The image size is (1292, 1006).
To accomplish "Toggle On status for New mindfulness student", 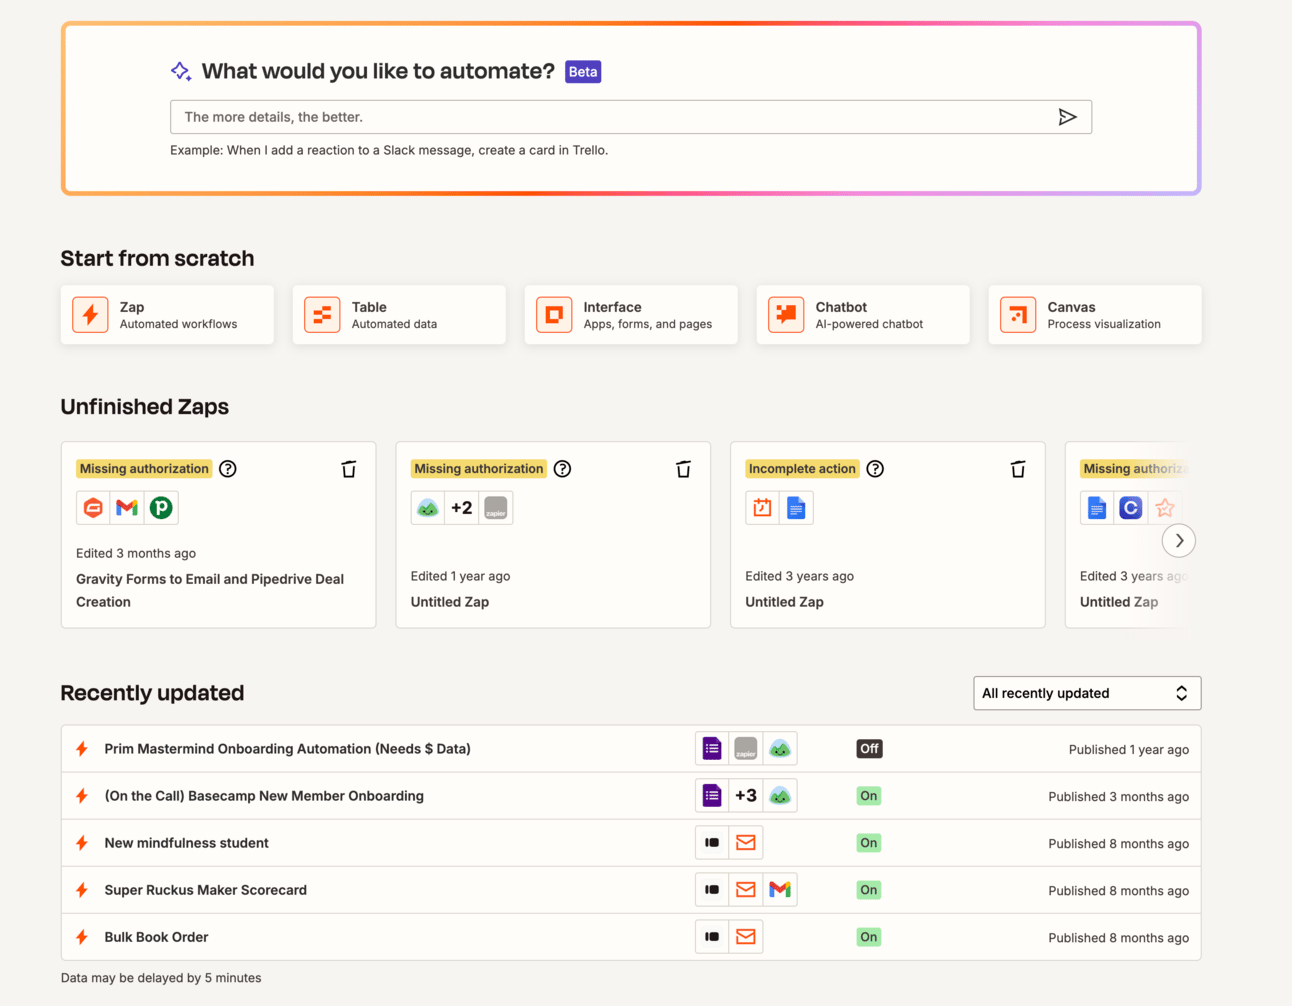I will click(869, 843).
